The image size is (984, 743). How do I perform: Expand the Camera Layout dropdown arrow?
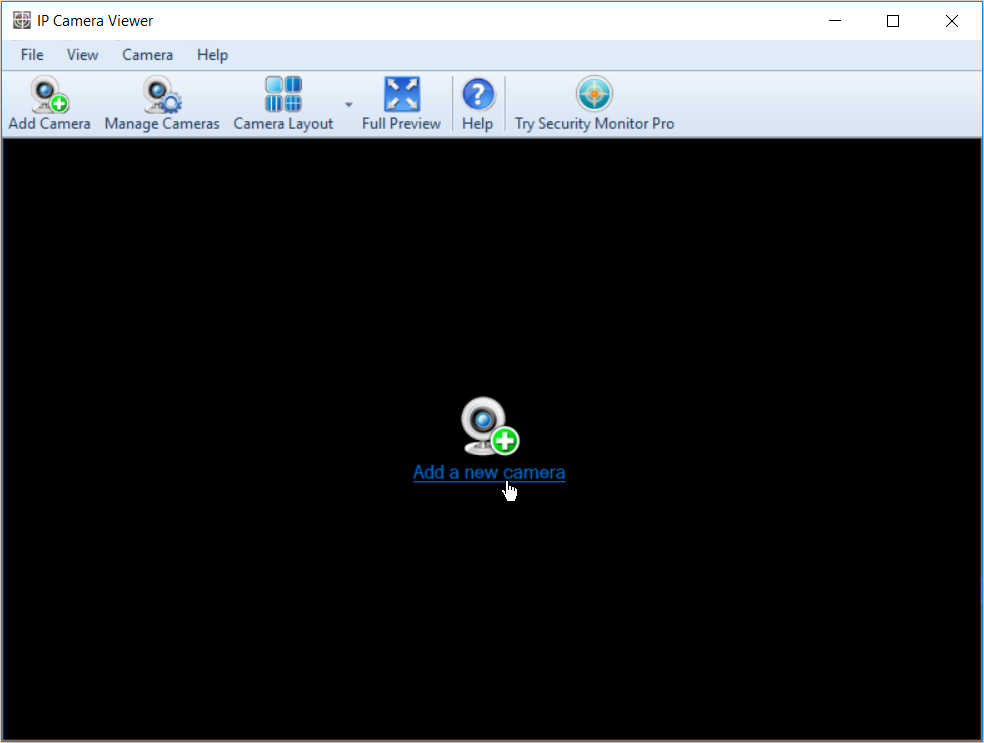(349, 104)
